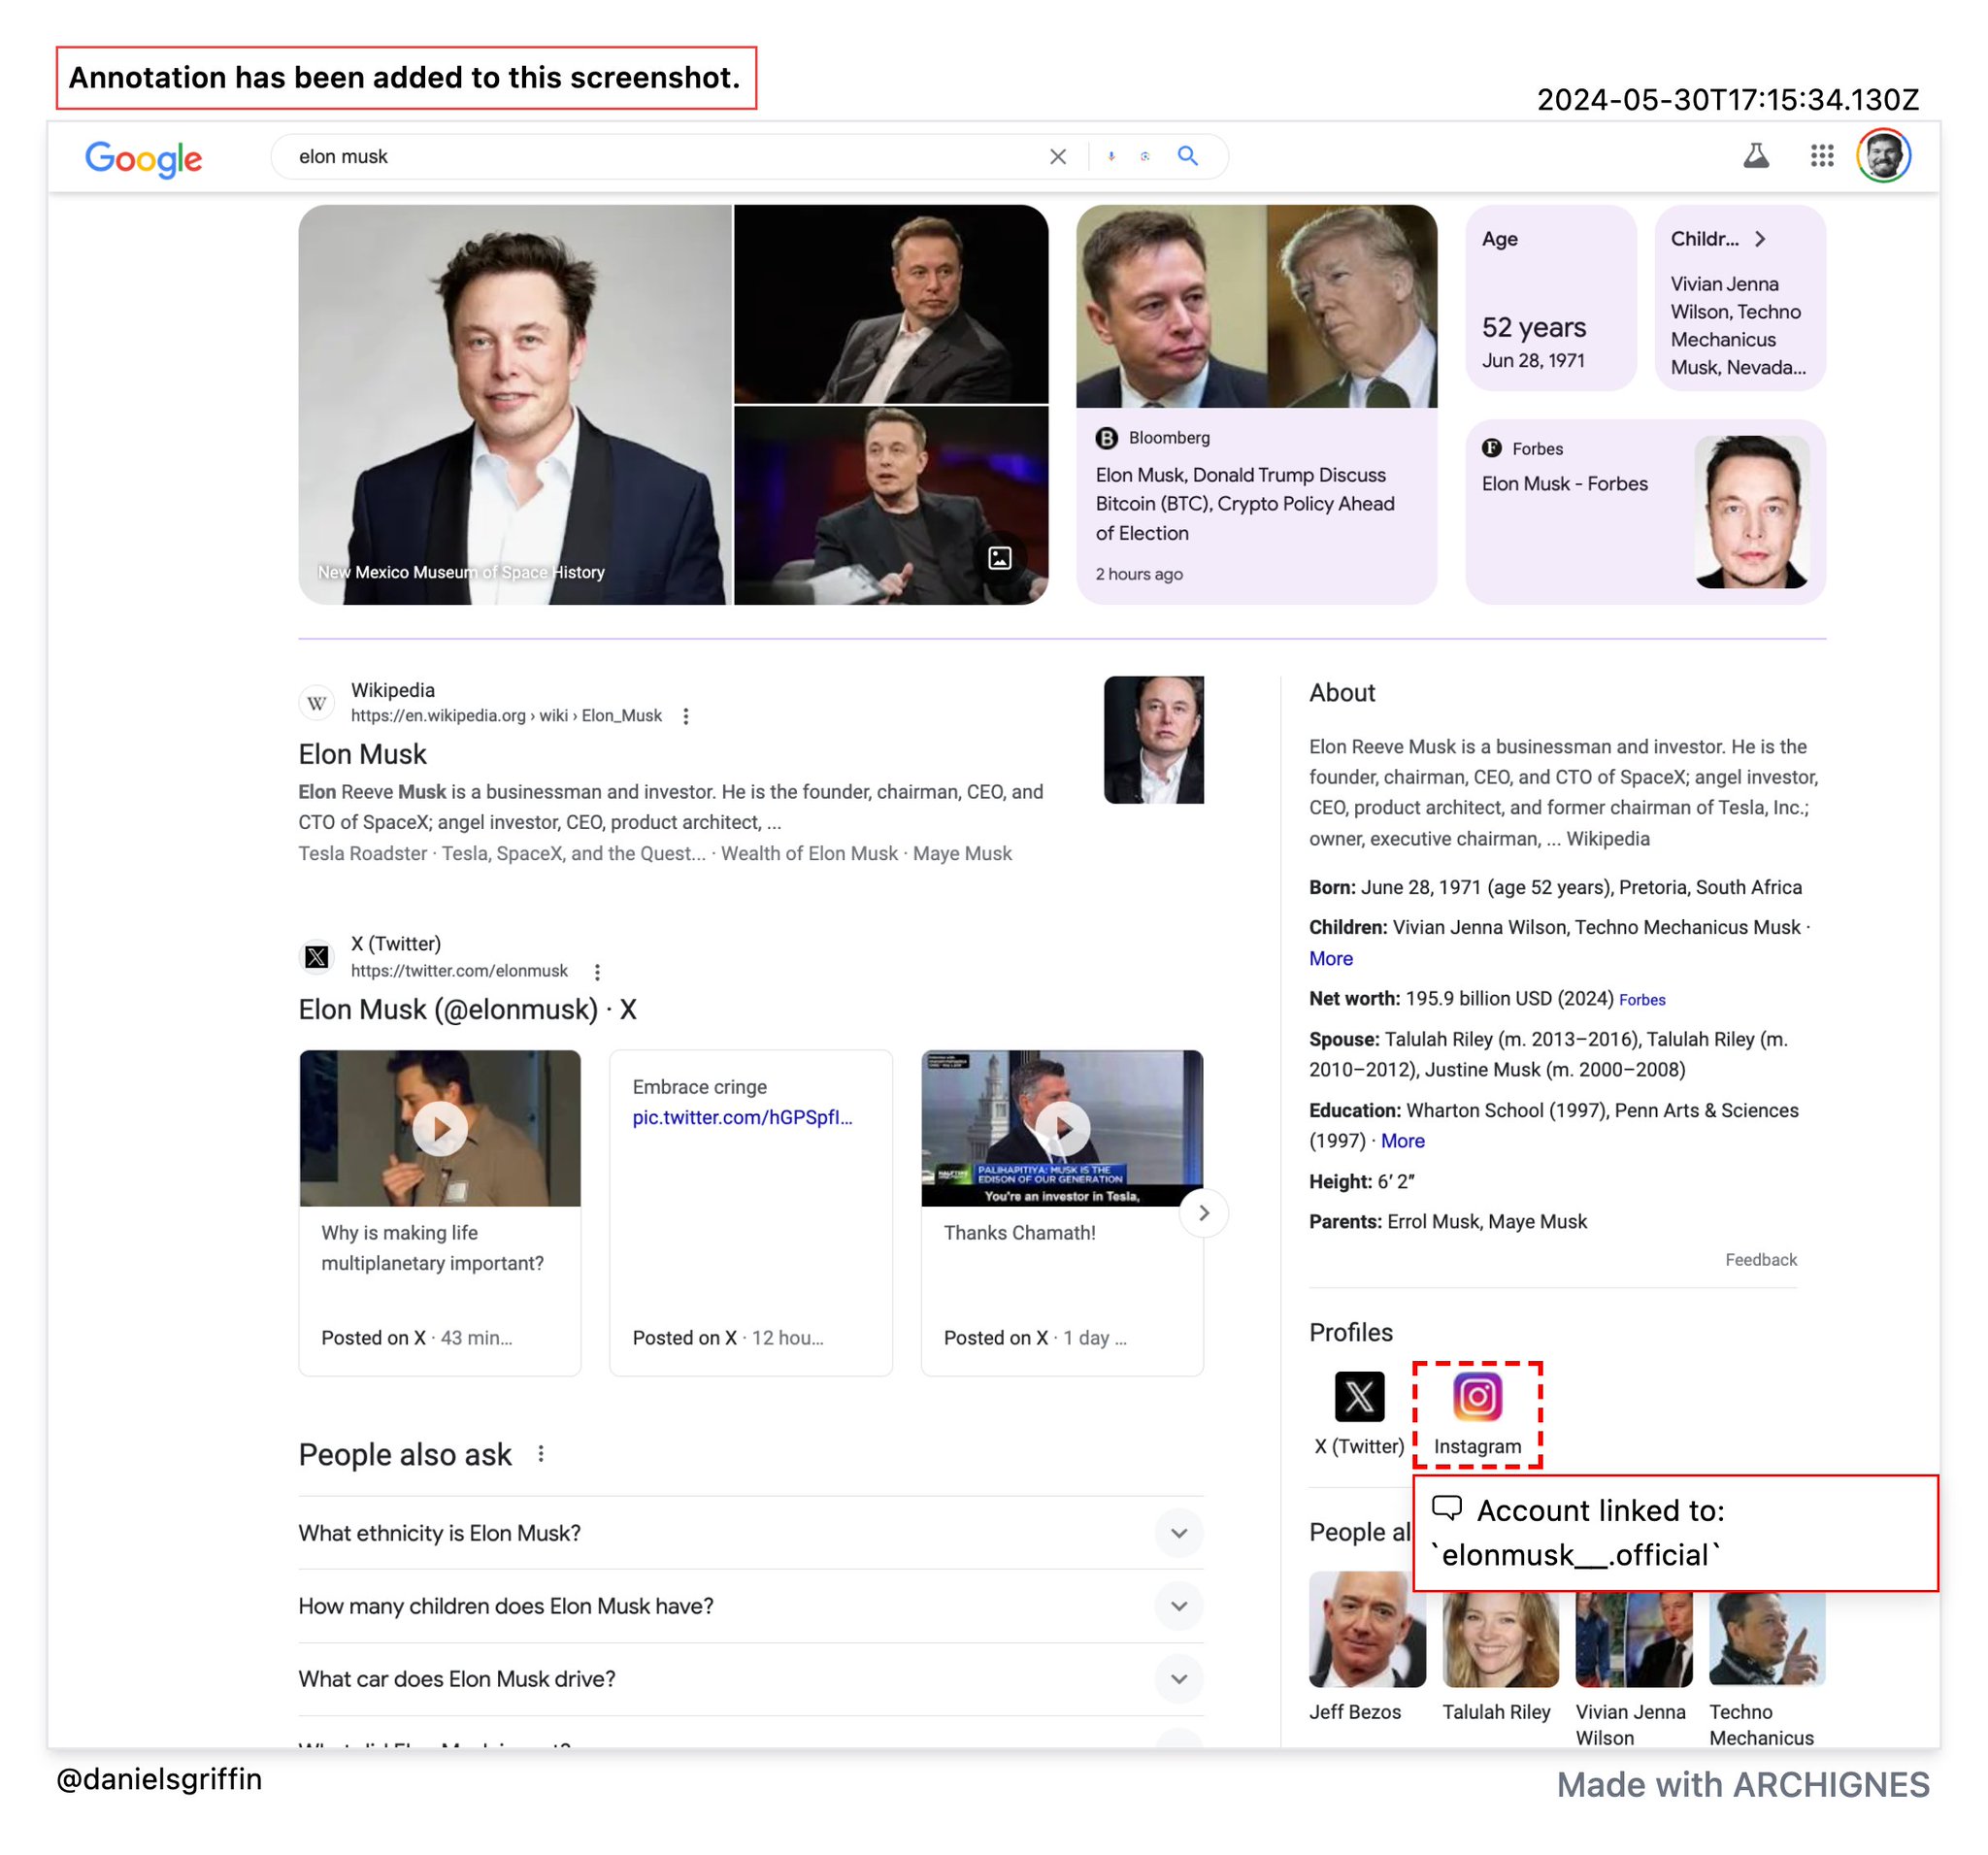Image resolution: width=1988 pixels, height=1855 pixels.
Task: Open the X (Twitter) profile icon
Action: pyautogui.click(x=1359, y=1397)
